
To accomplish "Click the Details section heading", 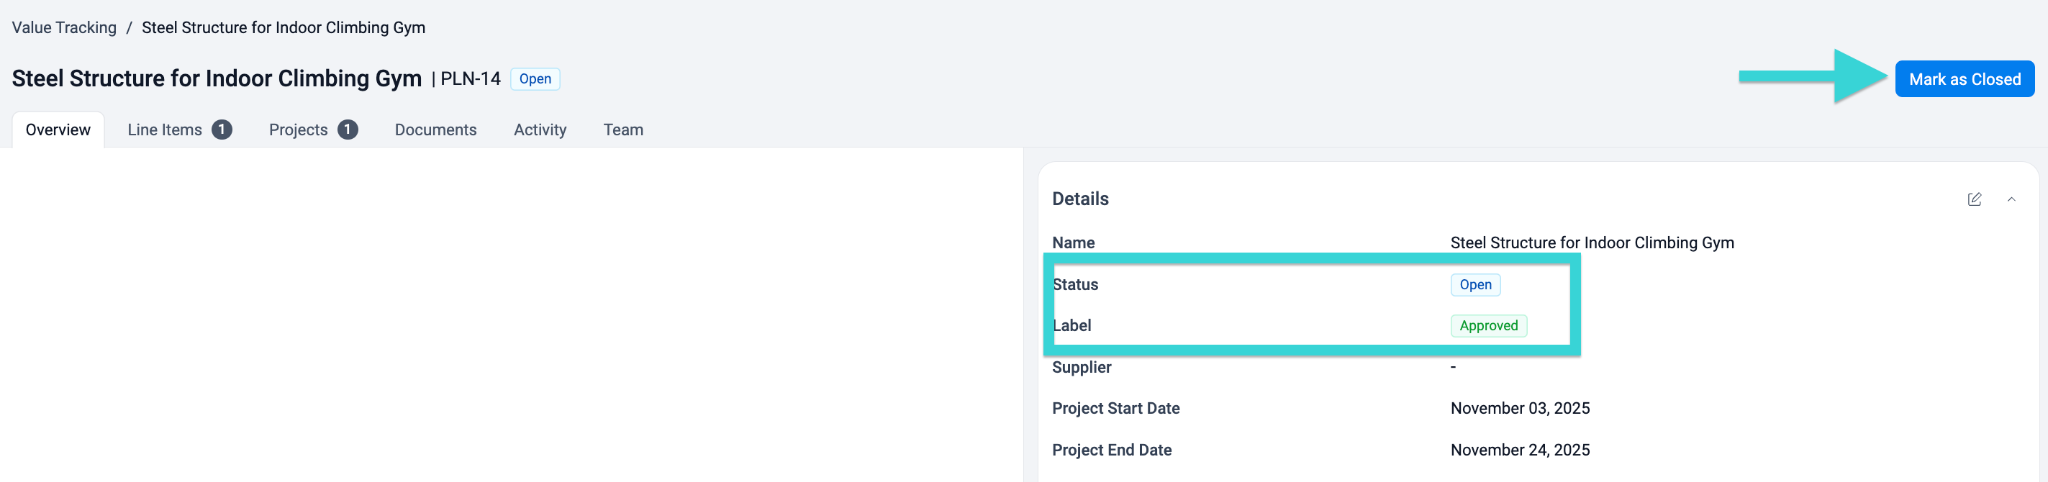I will pyautogui.click(x=1080, y=199).
